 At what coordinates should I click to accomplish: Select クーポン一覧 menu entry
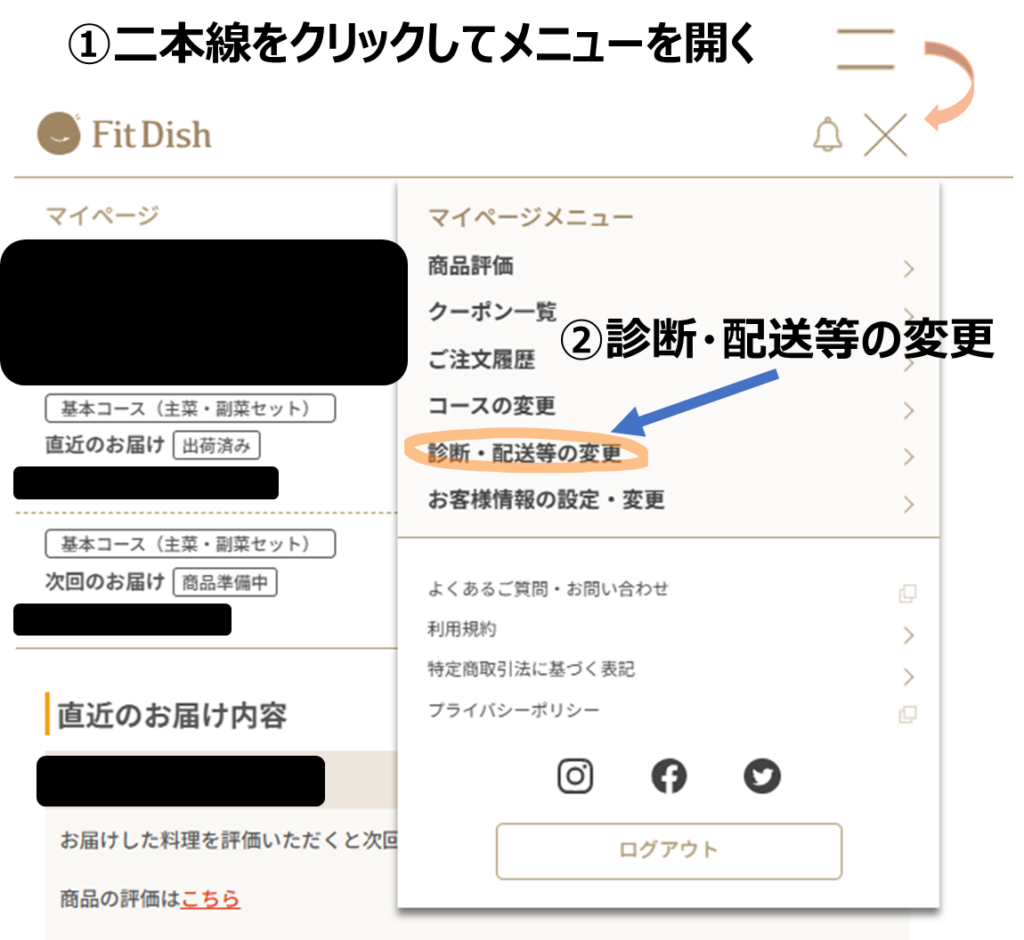click(671, 312)
